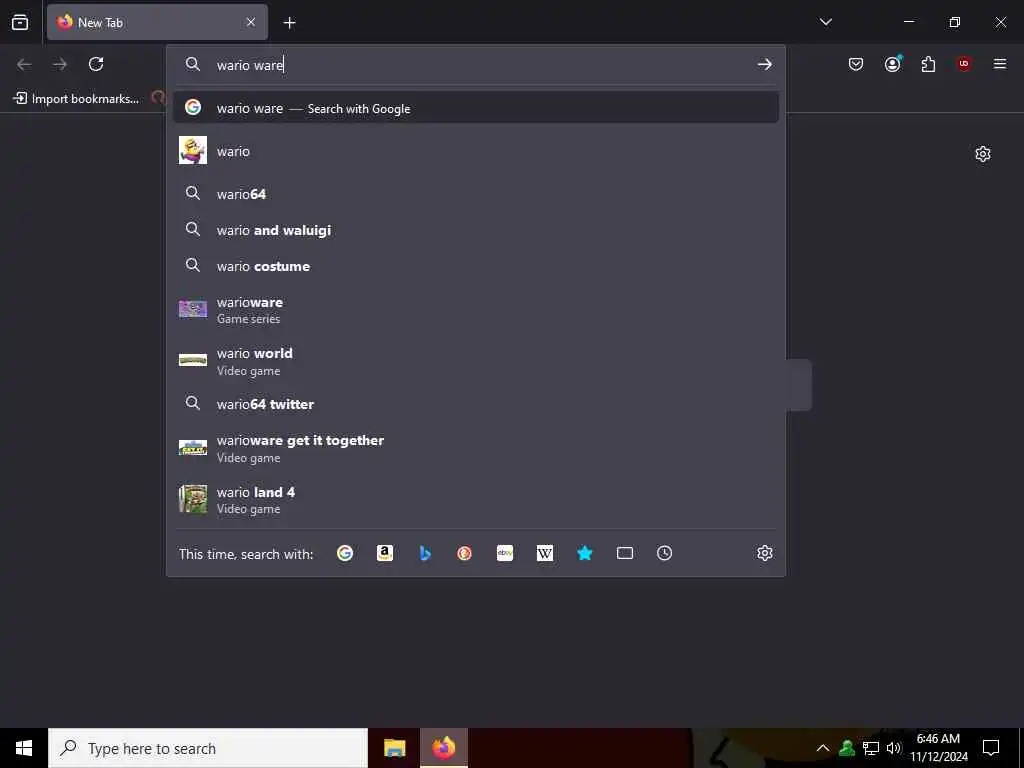Close the New Tab tab
The height and width of the screenshot is (768, 1024).
pyautogui.click(x=251, y=22)
